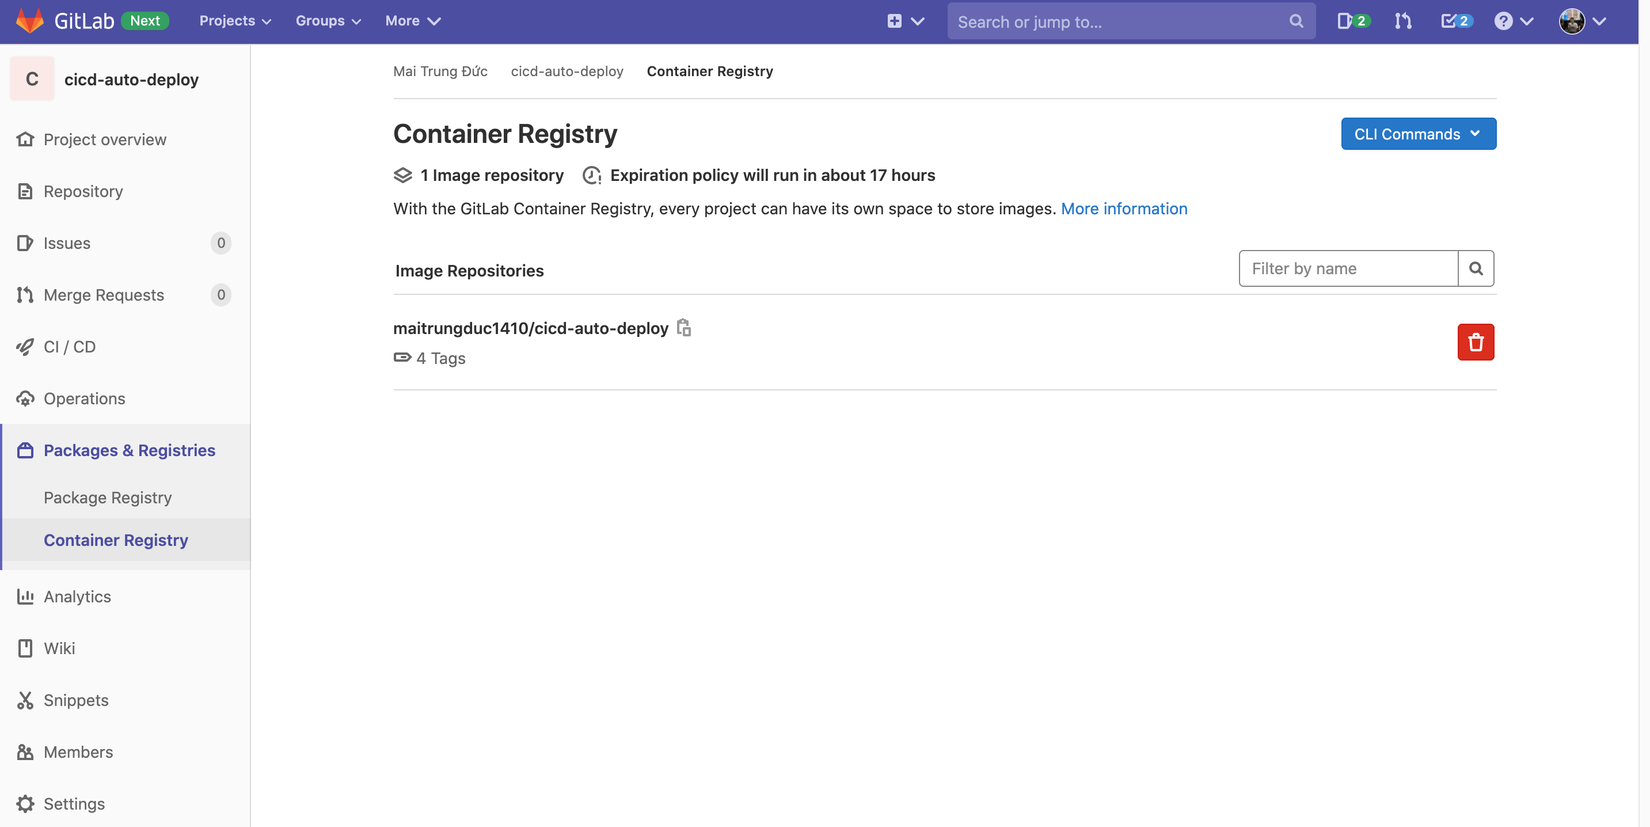This screenshot has height=827, width=1650.
Task: Click the Filter by name field
Action: [1347, 268]
